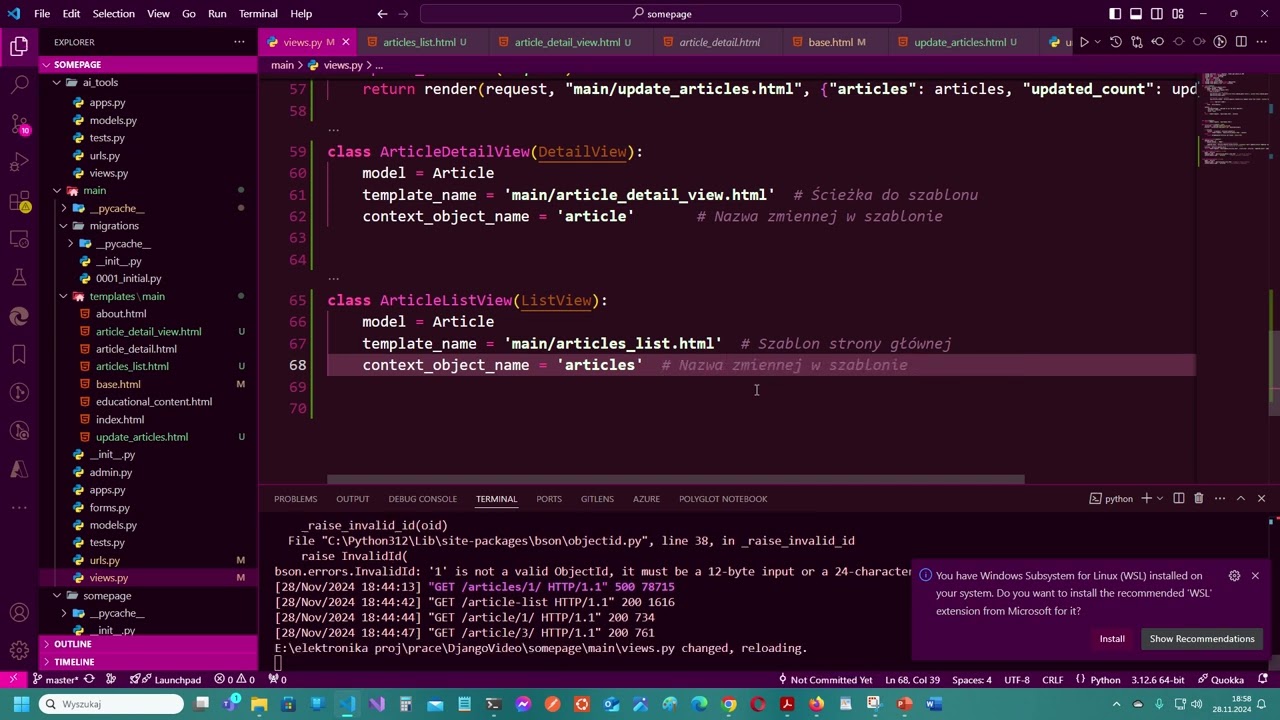Open the new terminal plus button
Viewport: 1280px width, 720px height.
click(x=1146, y=499)
